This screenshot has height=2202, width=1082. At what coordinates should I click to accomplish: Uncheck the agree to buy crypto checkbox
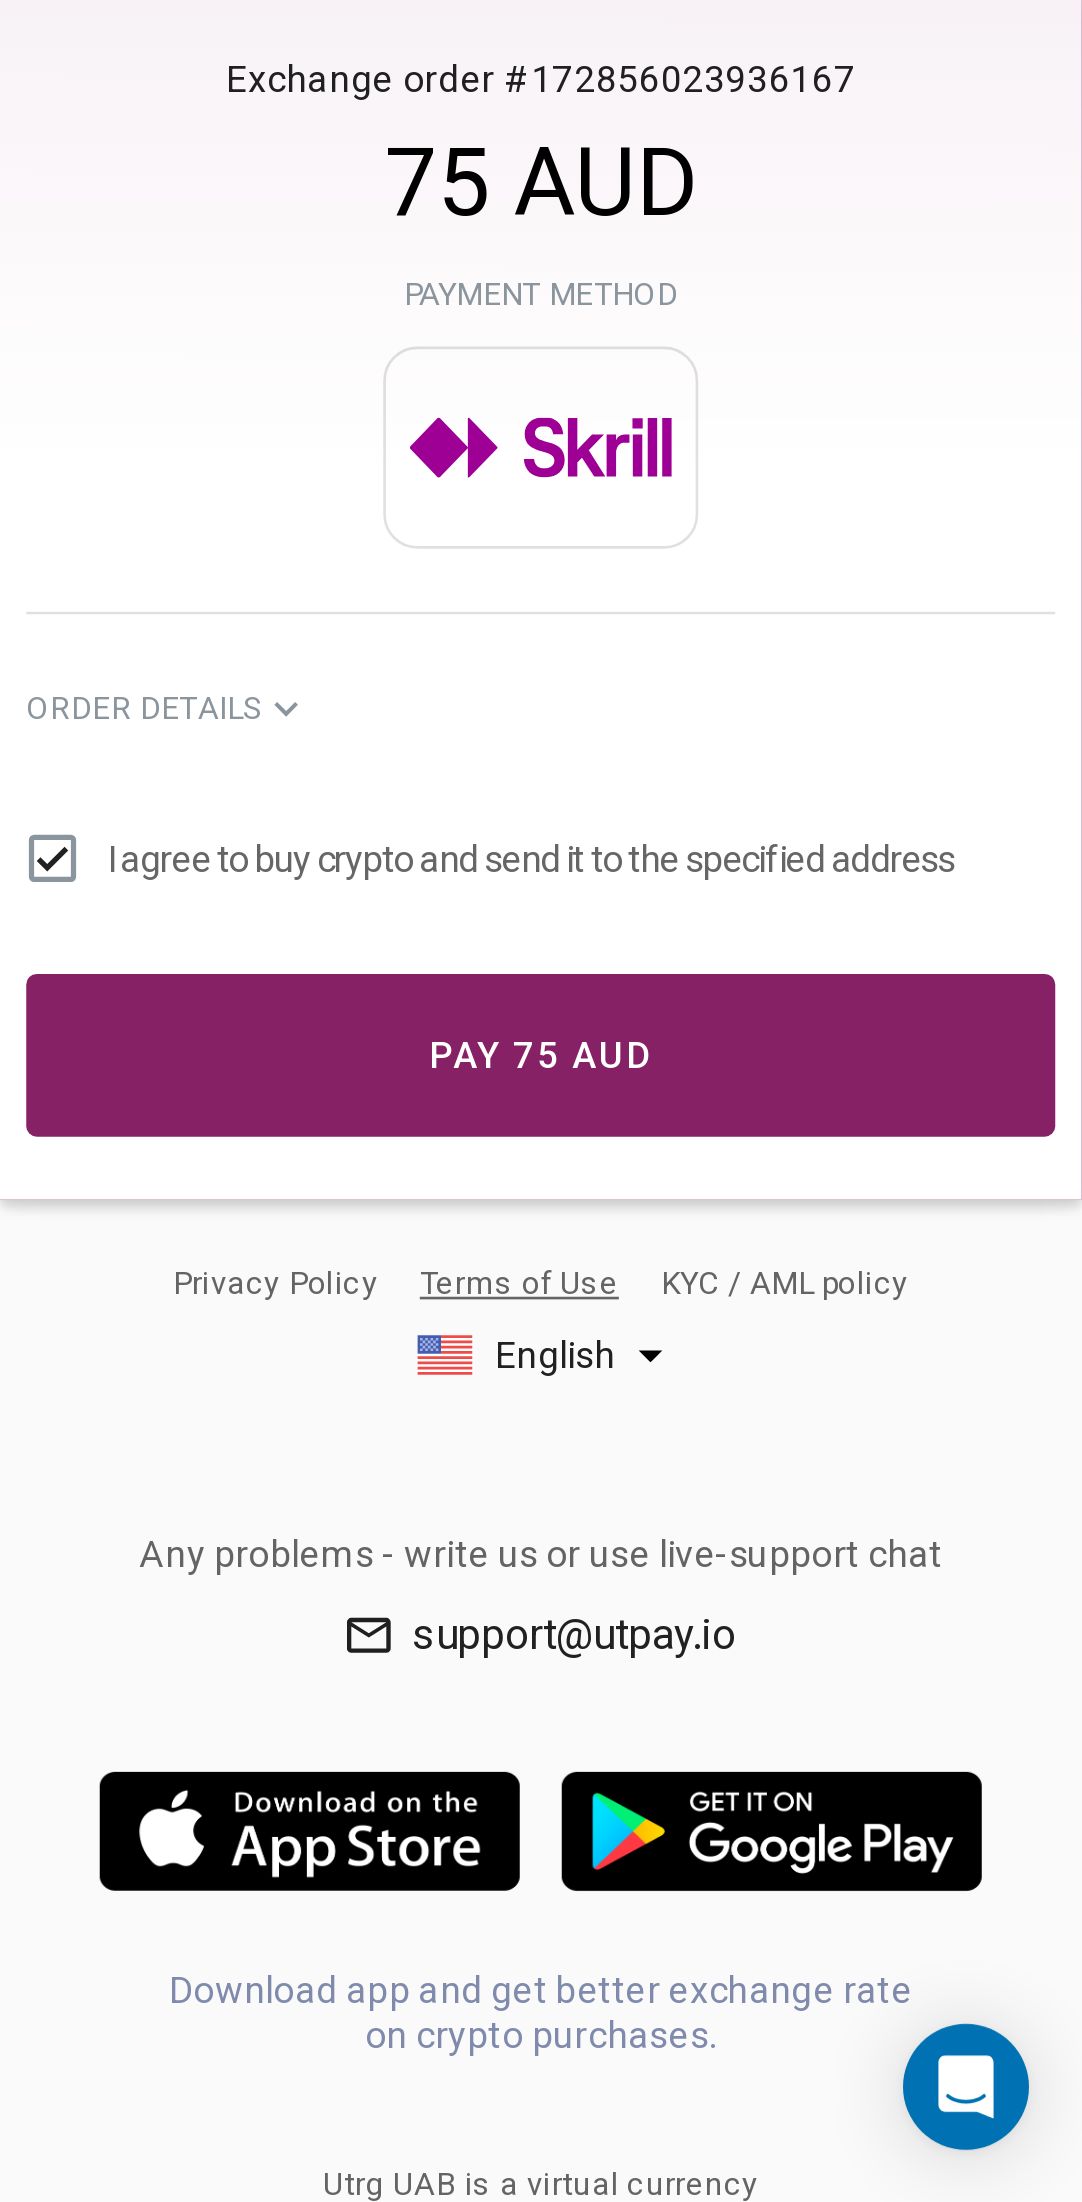point(52,859)
